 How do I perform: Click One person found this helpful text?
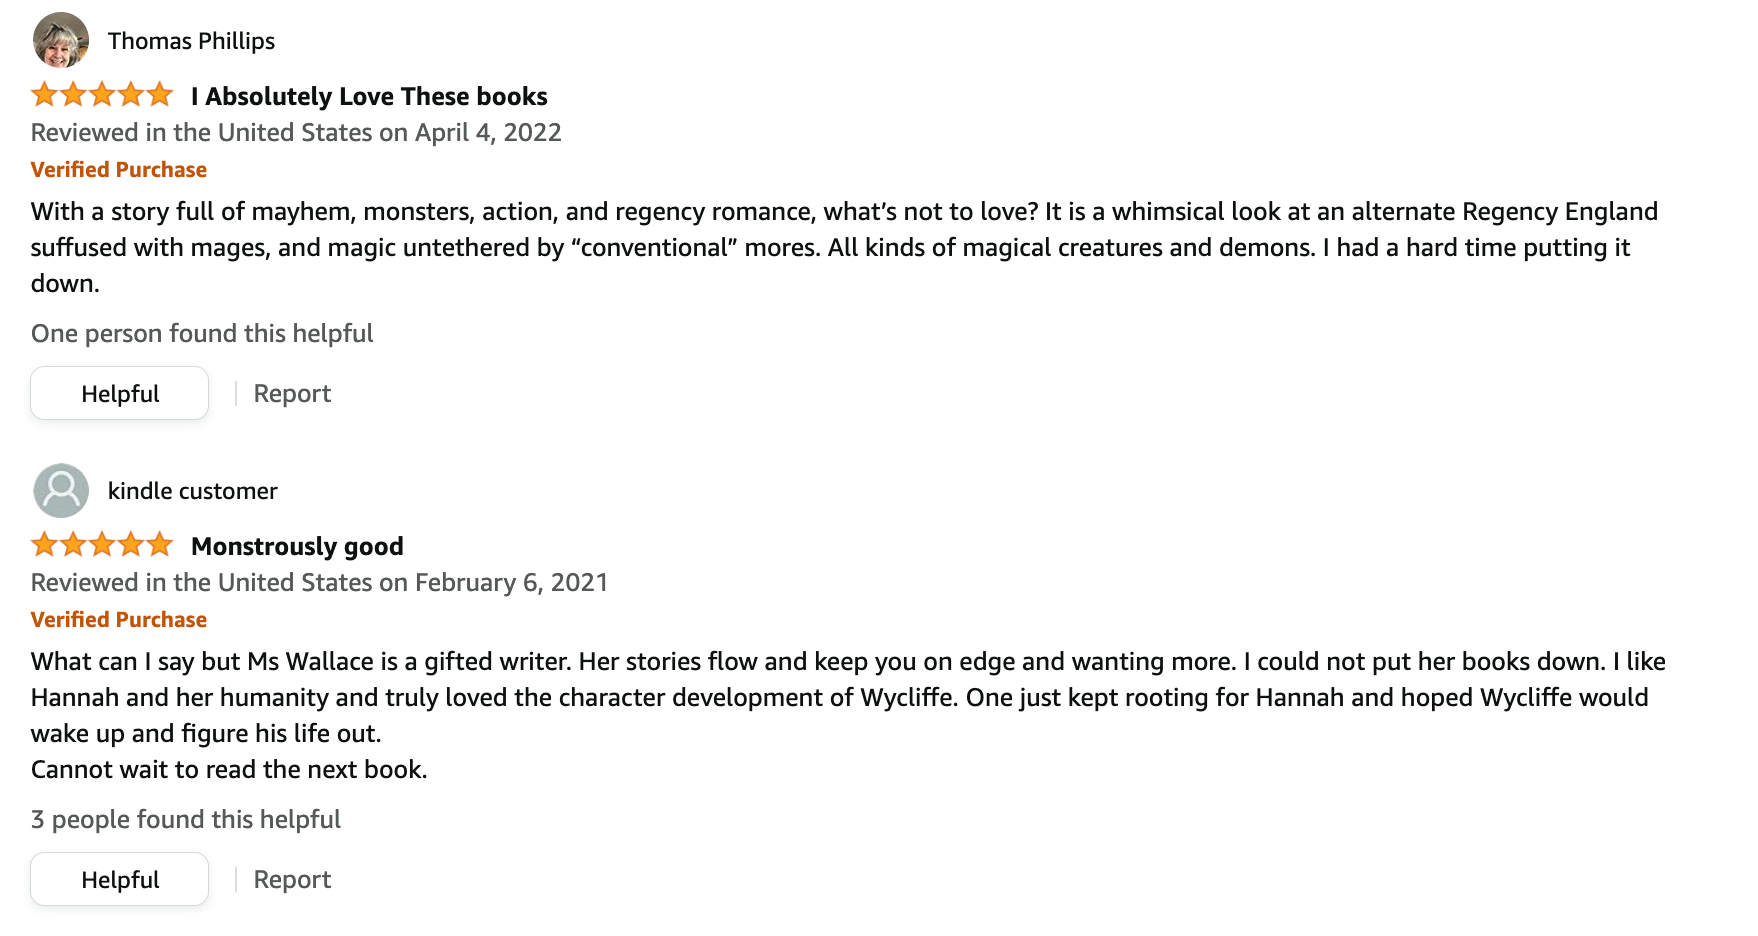click(x=202, y=333)
